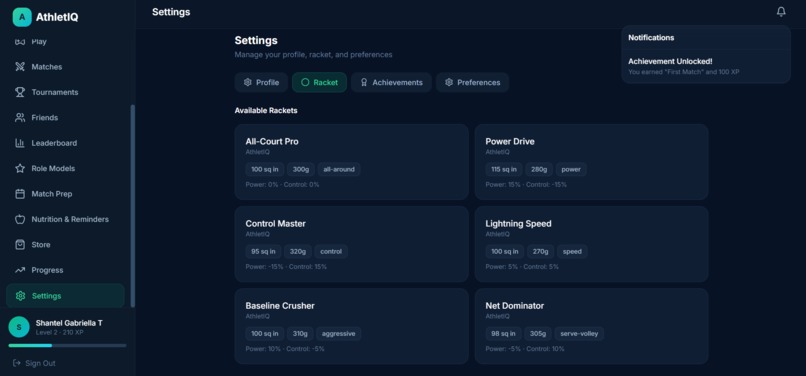The width and height of the screenshot is (806, 376).
Task: Click the Shantel Gabriella T profile name
Action: (69, 323)
